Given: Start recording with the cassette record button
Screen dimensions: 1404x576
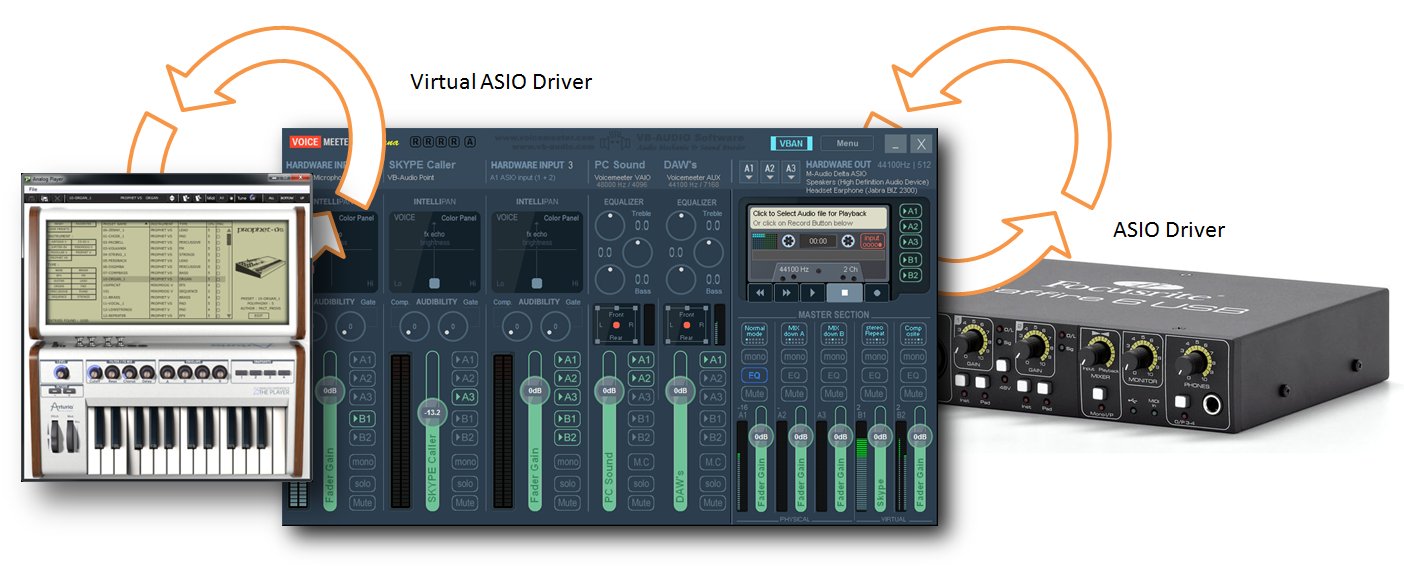Looking at the screenshot, I should tap(877, 293).
